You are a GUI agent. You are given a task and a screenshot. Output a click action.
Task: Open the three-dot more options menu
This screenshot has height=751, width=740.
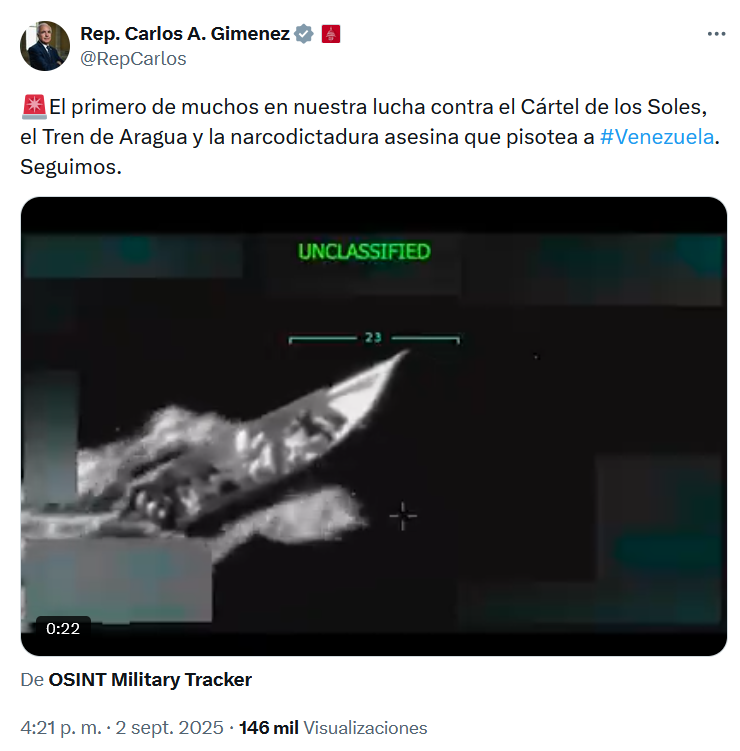(x=716, y=34)
